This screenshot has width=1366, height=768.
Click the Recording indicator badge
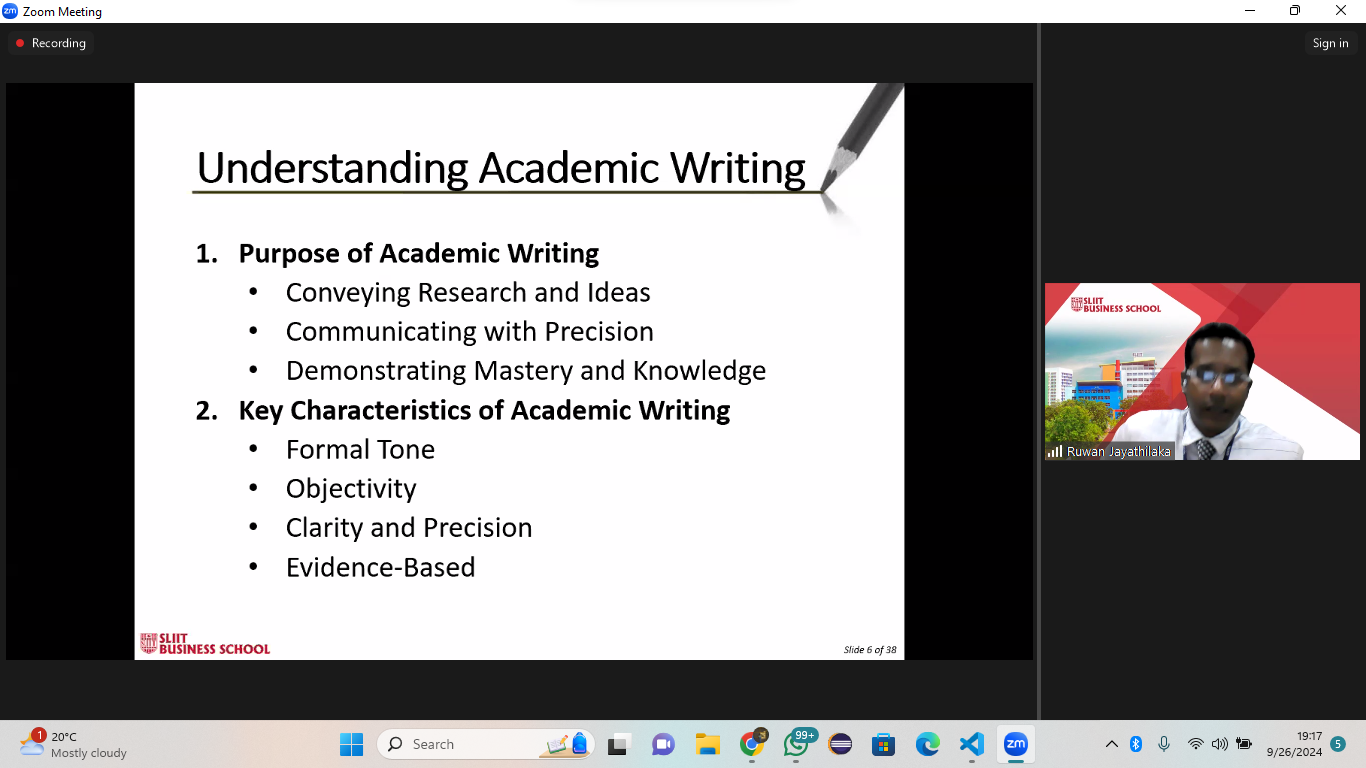pos(50,43)
